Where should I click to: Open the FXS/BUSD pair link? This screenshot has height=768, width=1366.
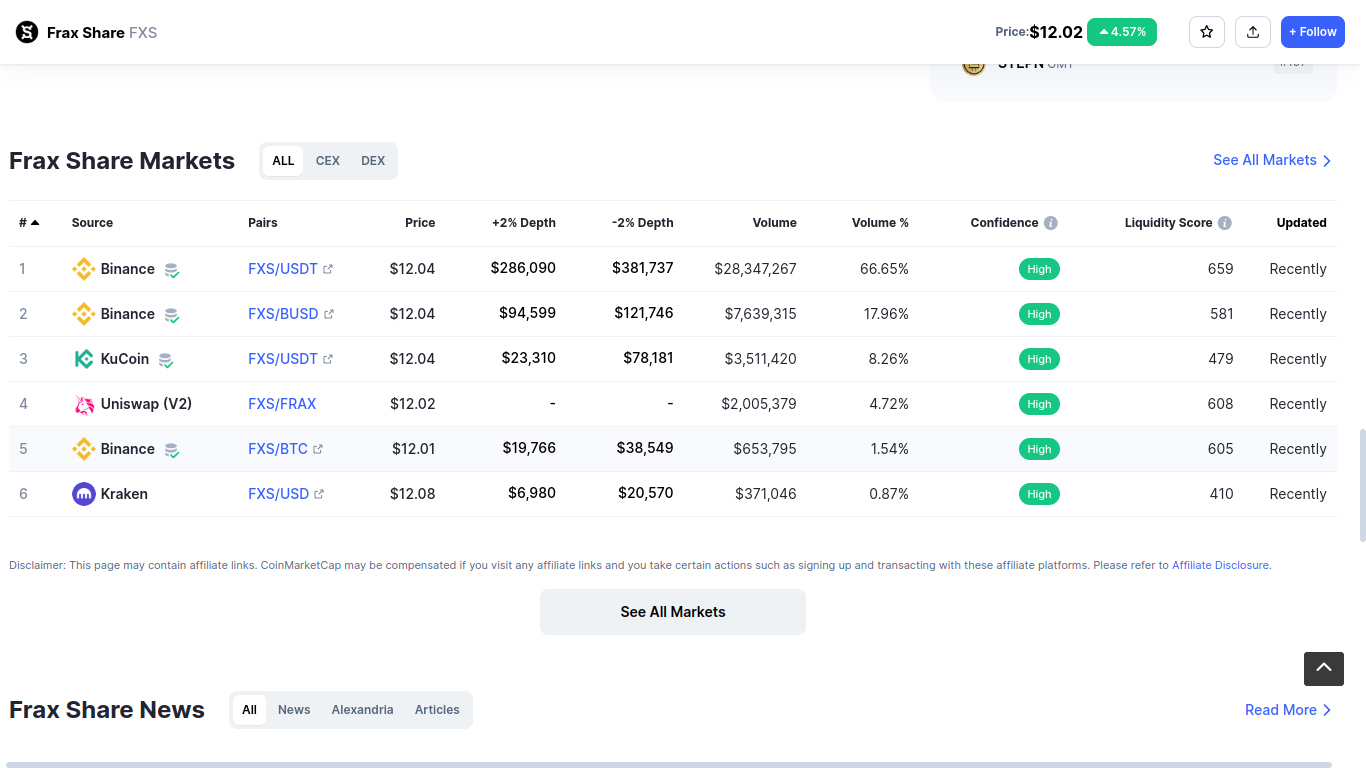(291, 314)
